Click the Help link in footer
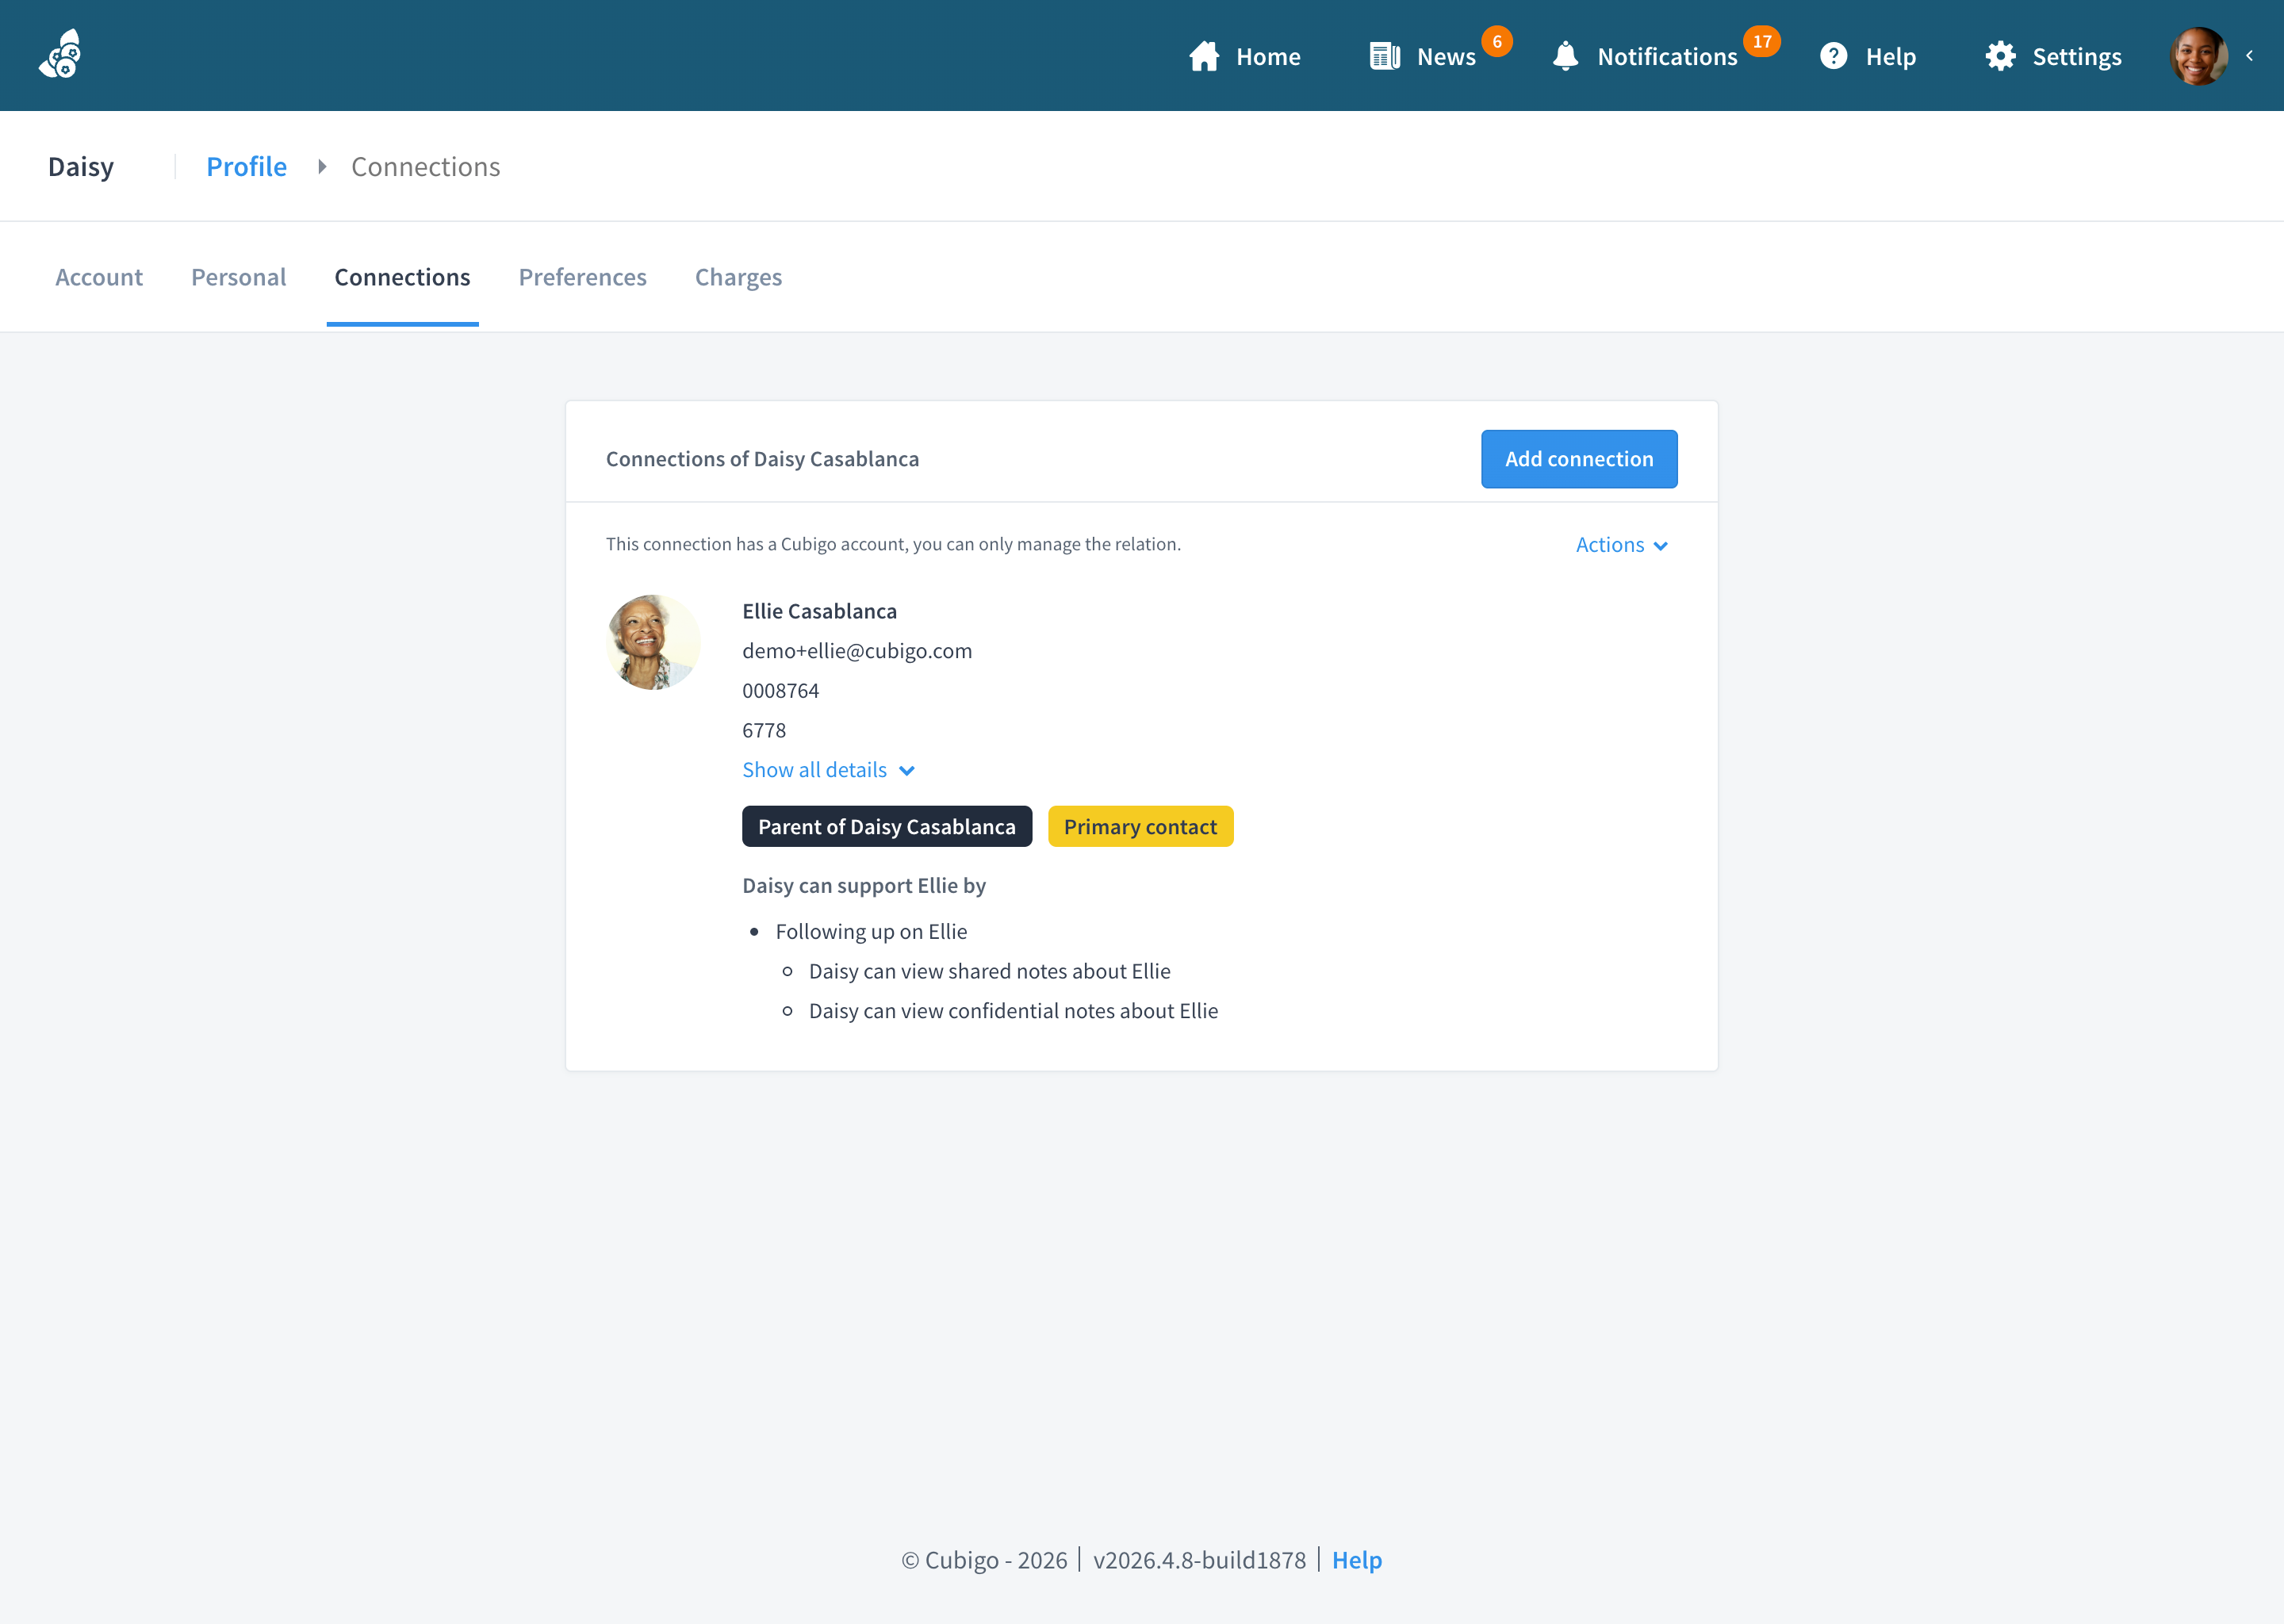 [x=1356, y=1560]
